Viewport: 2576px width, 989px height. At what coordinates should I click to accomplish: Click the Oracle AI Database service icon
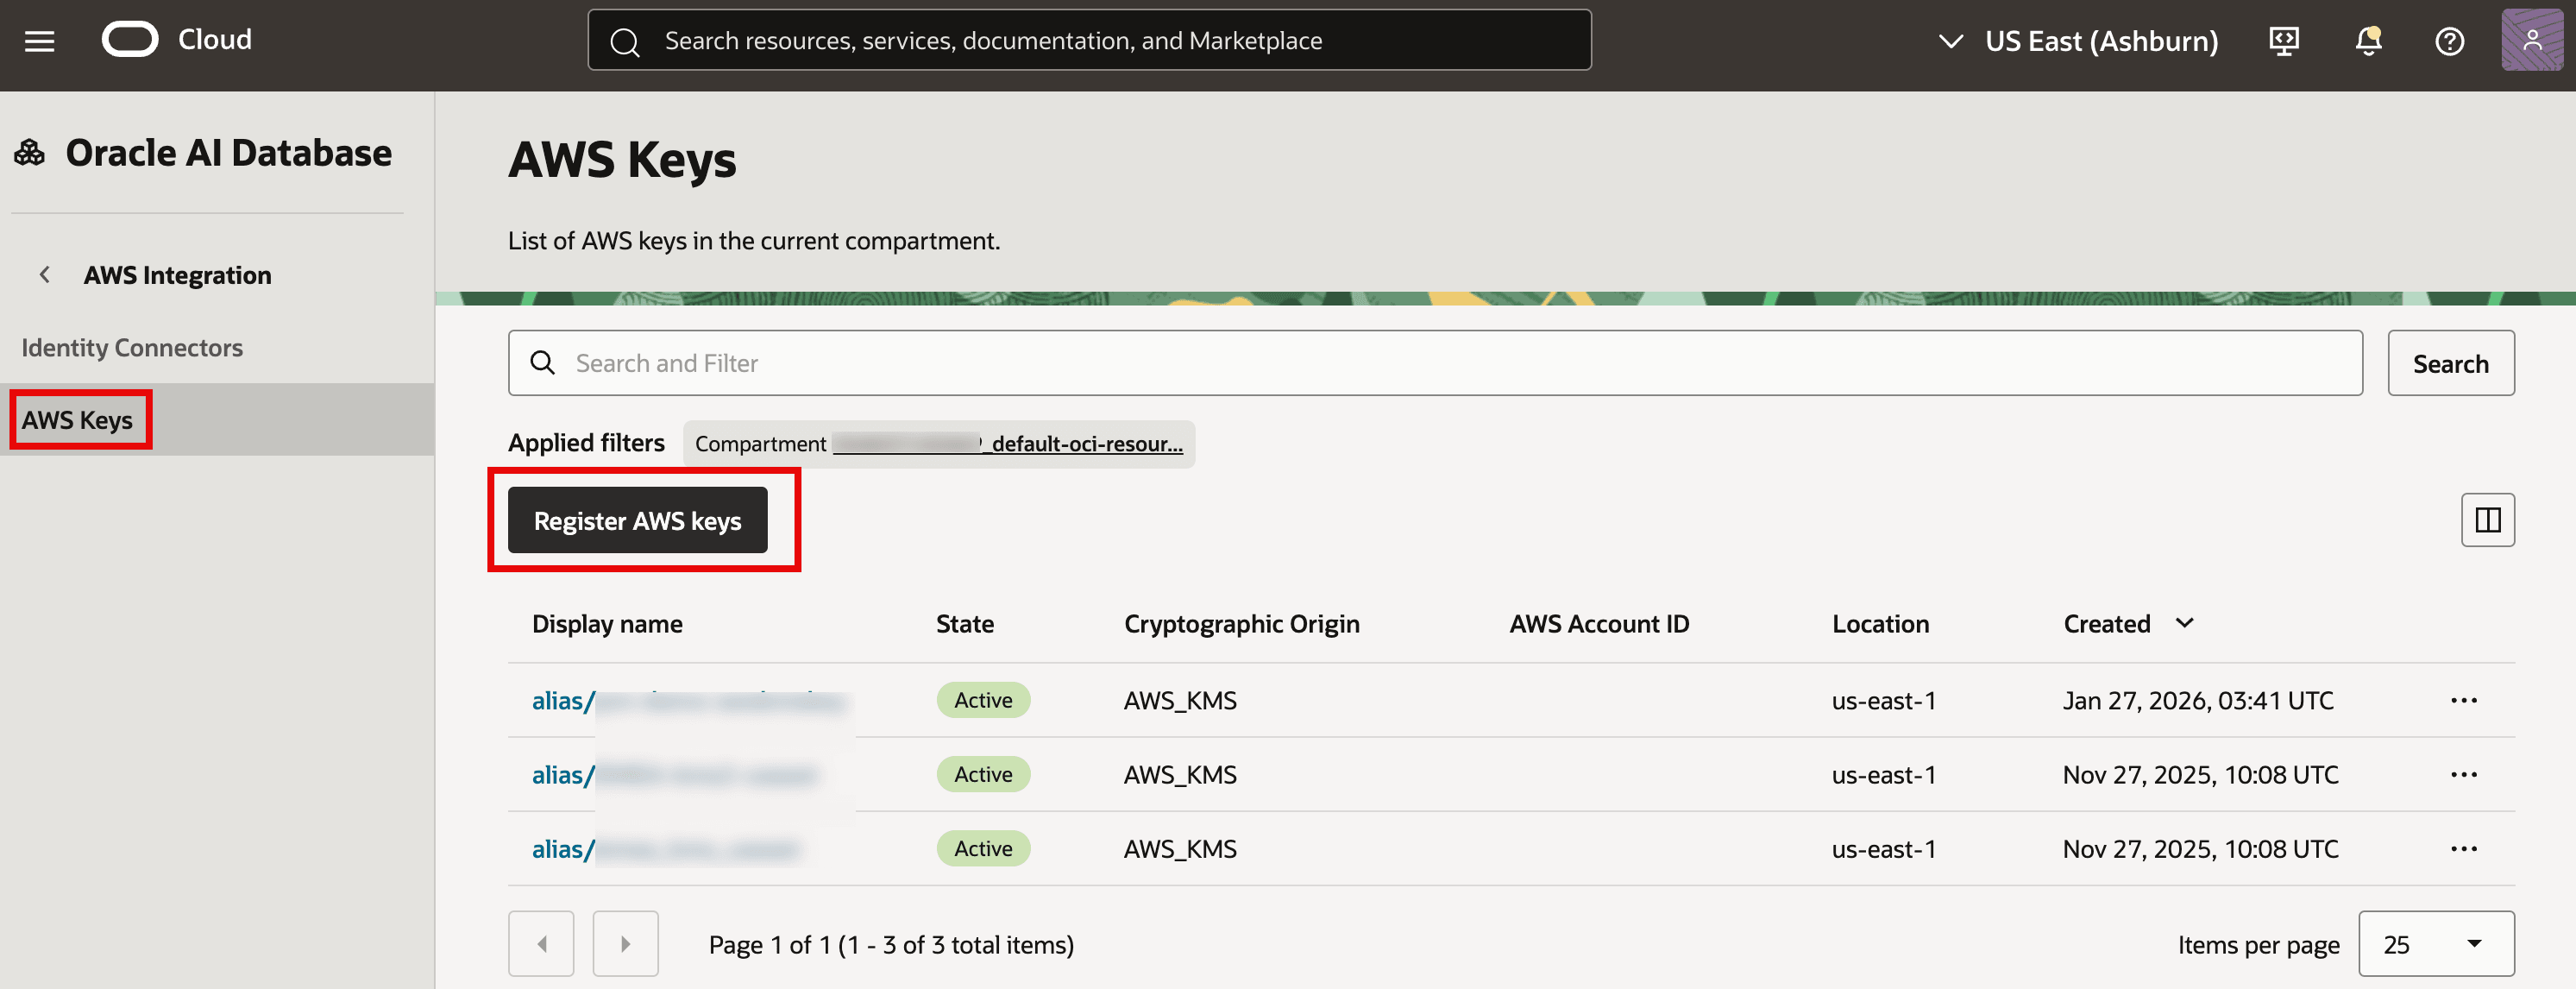pos(30,153)
